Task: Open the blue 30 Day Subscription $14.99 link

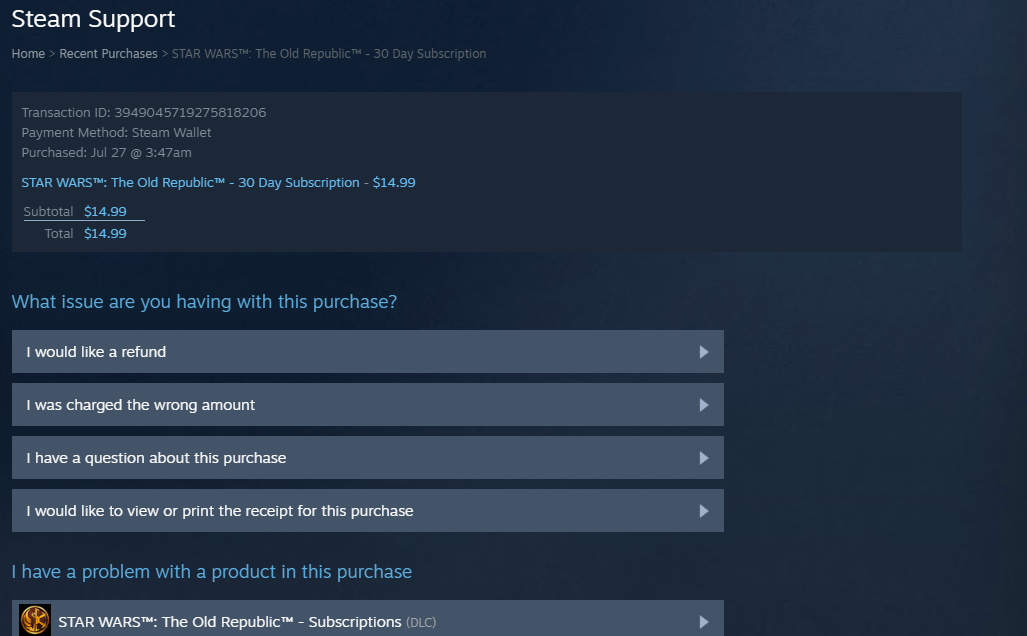Action: point(218,183)
